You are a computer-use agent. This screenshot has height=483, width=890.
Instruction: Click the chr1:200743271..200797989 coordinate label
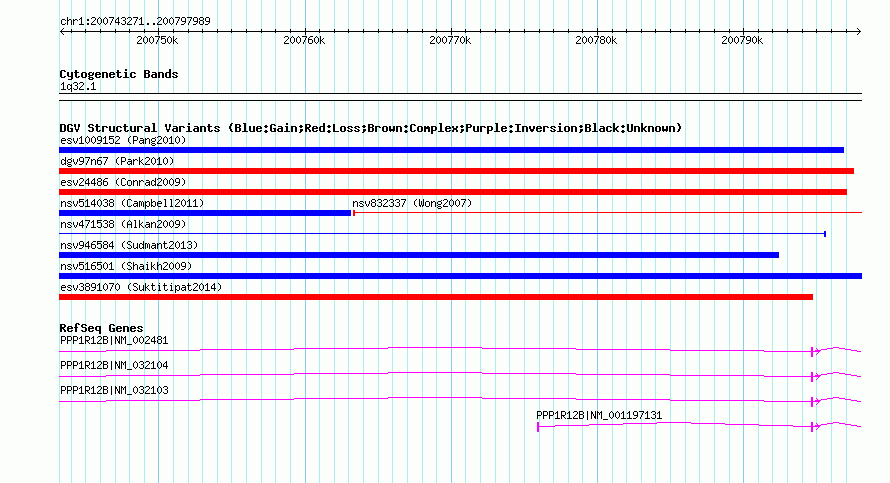click(135, 22)
